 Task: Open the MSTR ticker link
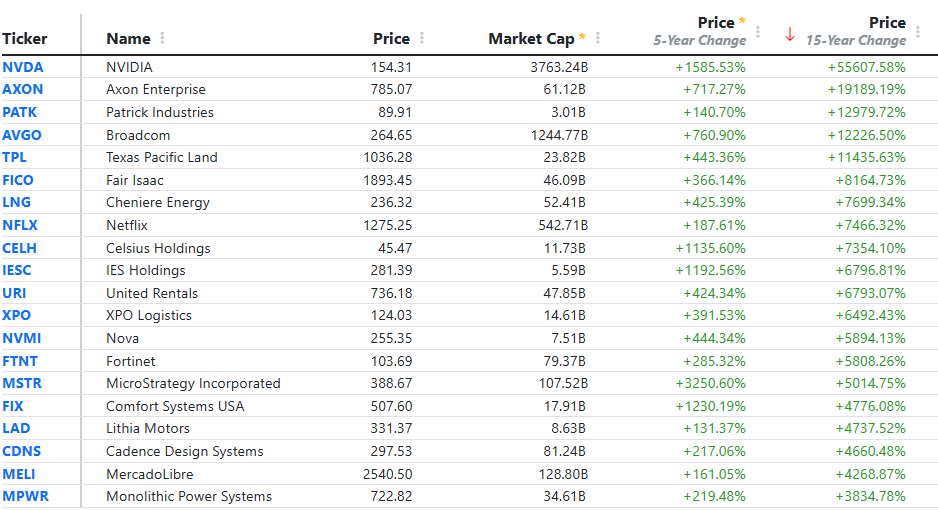[22, 383]
